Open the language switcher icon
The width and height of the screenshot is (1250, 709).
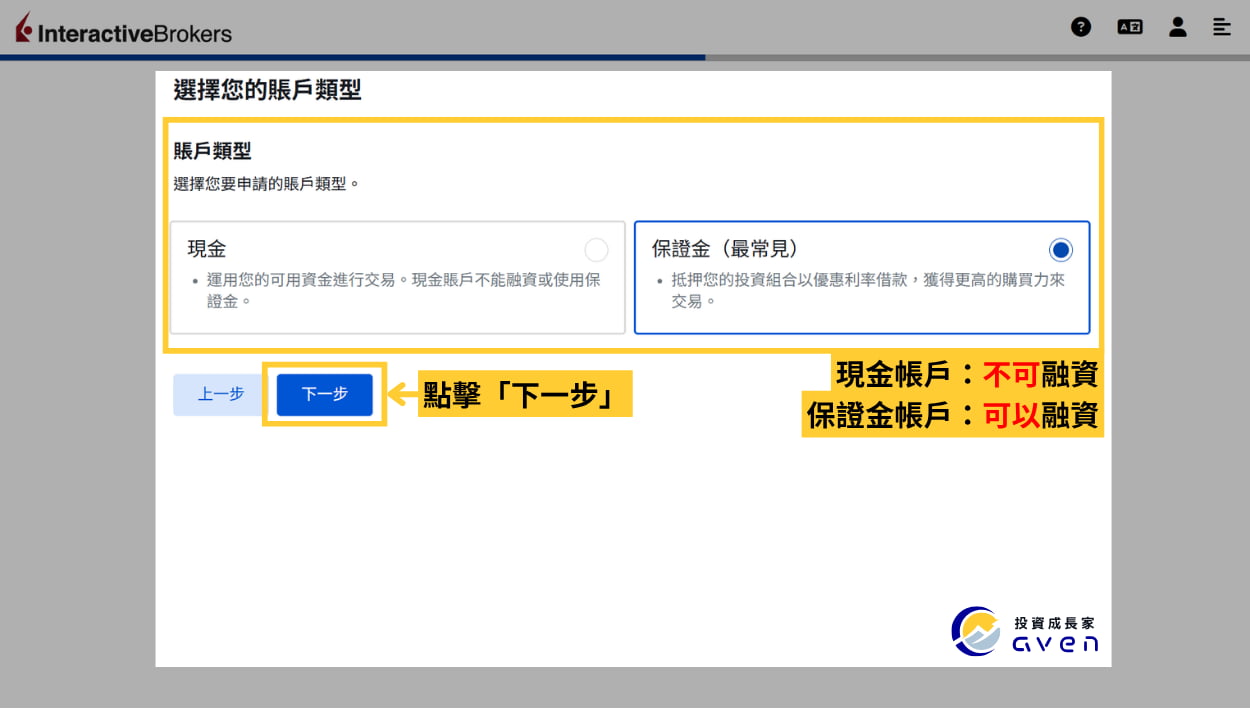(1130, 27)
